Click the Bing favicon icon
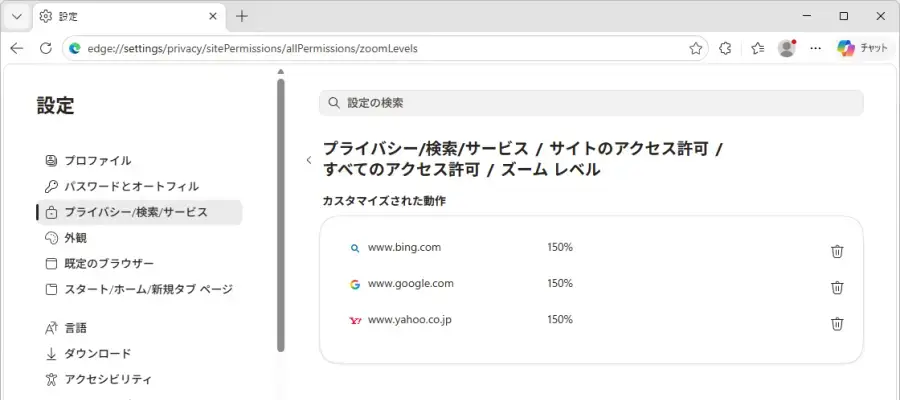The height and width of the screenshot is (400, 900). coord(355,248)
